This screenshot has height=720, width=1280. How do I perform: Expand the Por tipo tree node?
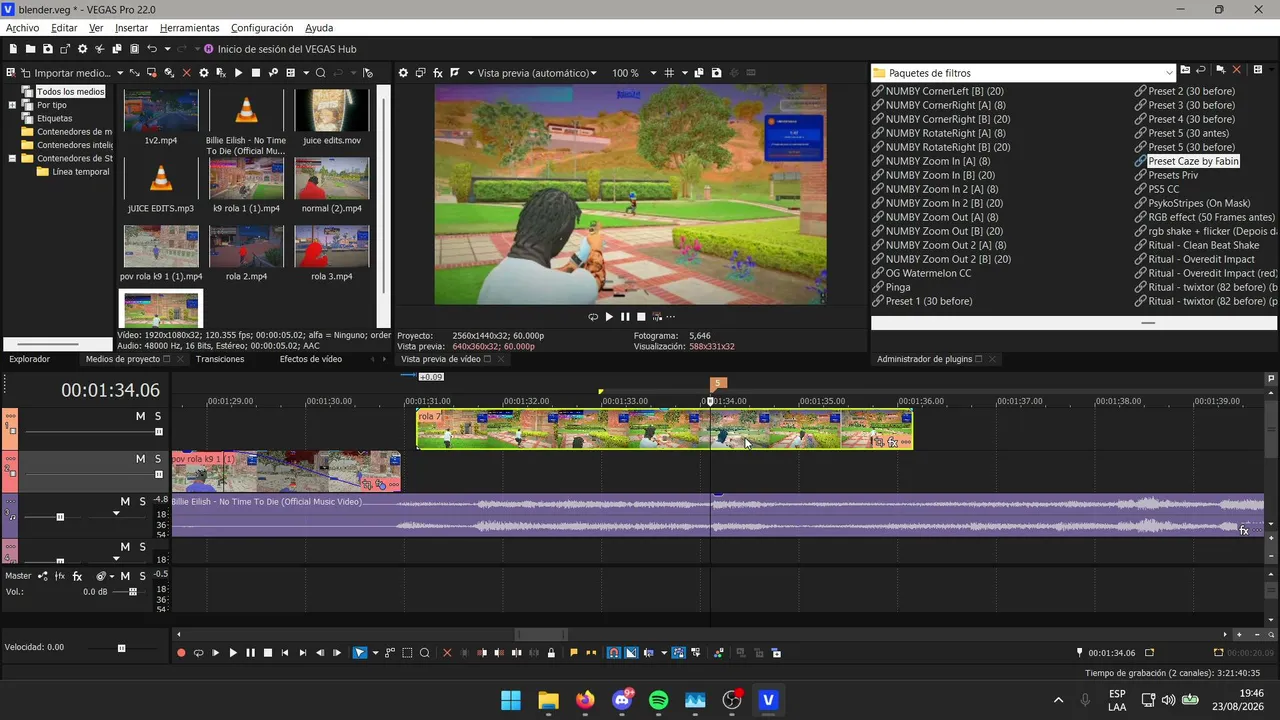[x=13, y=105]
